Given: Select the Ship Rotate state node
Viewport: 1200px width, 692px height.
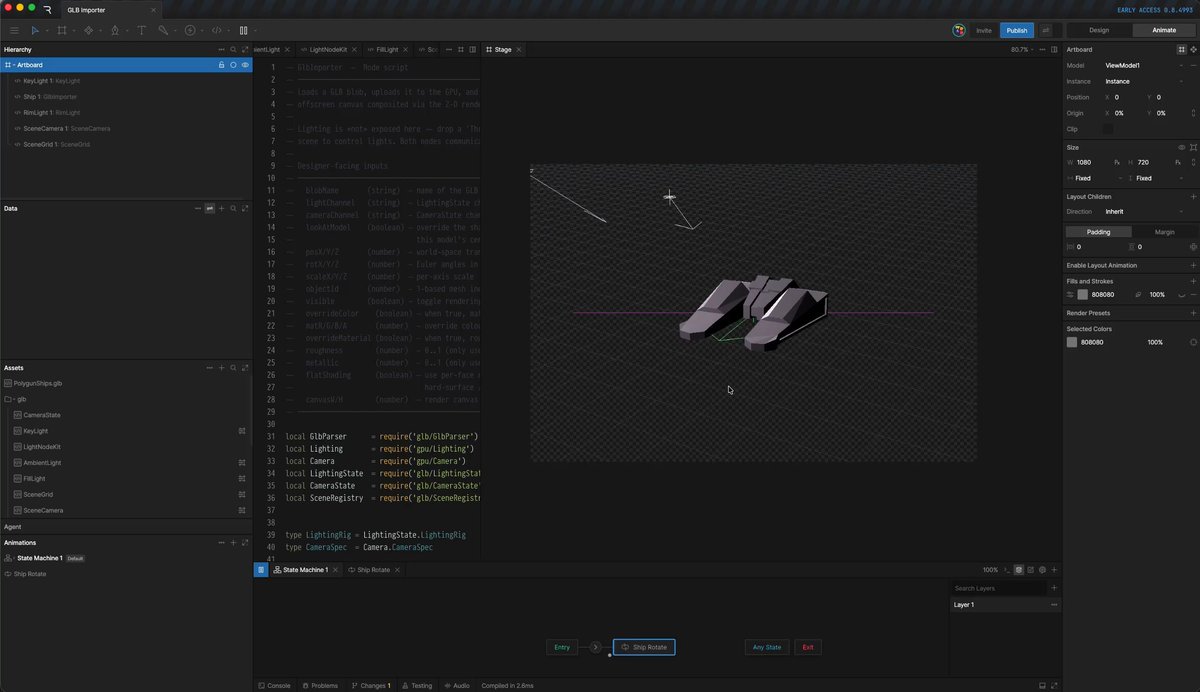Looking at the screenshot, I should 644,647.
